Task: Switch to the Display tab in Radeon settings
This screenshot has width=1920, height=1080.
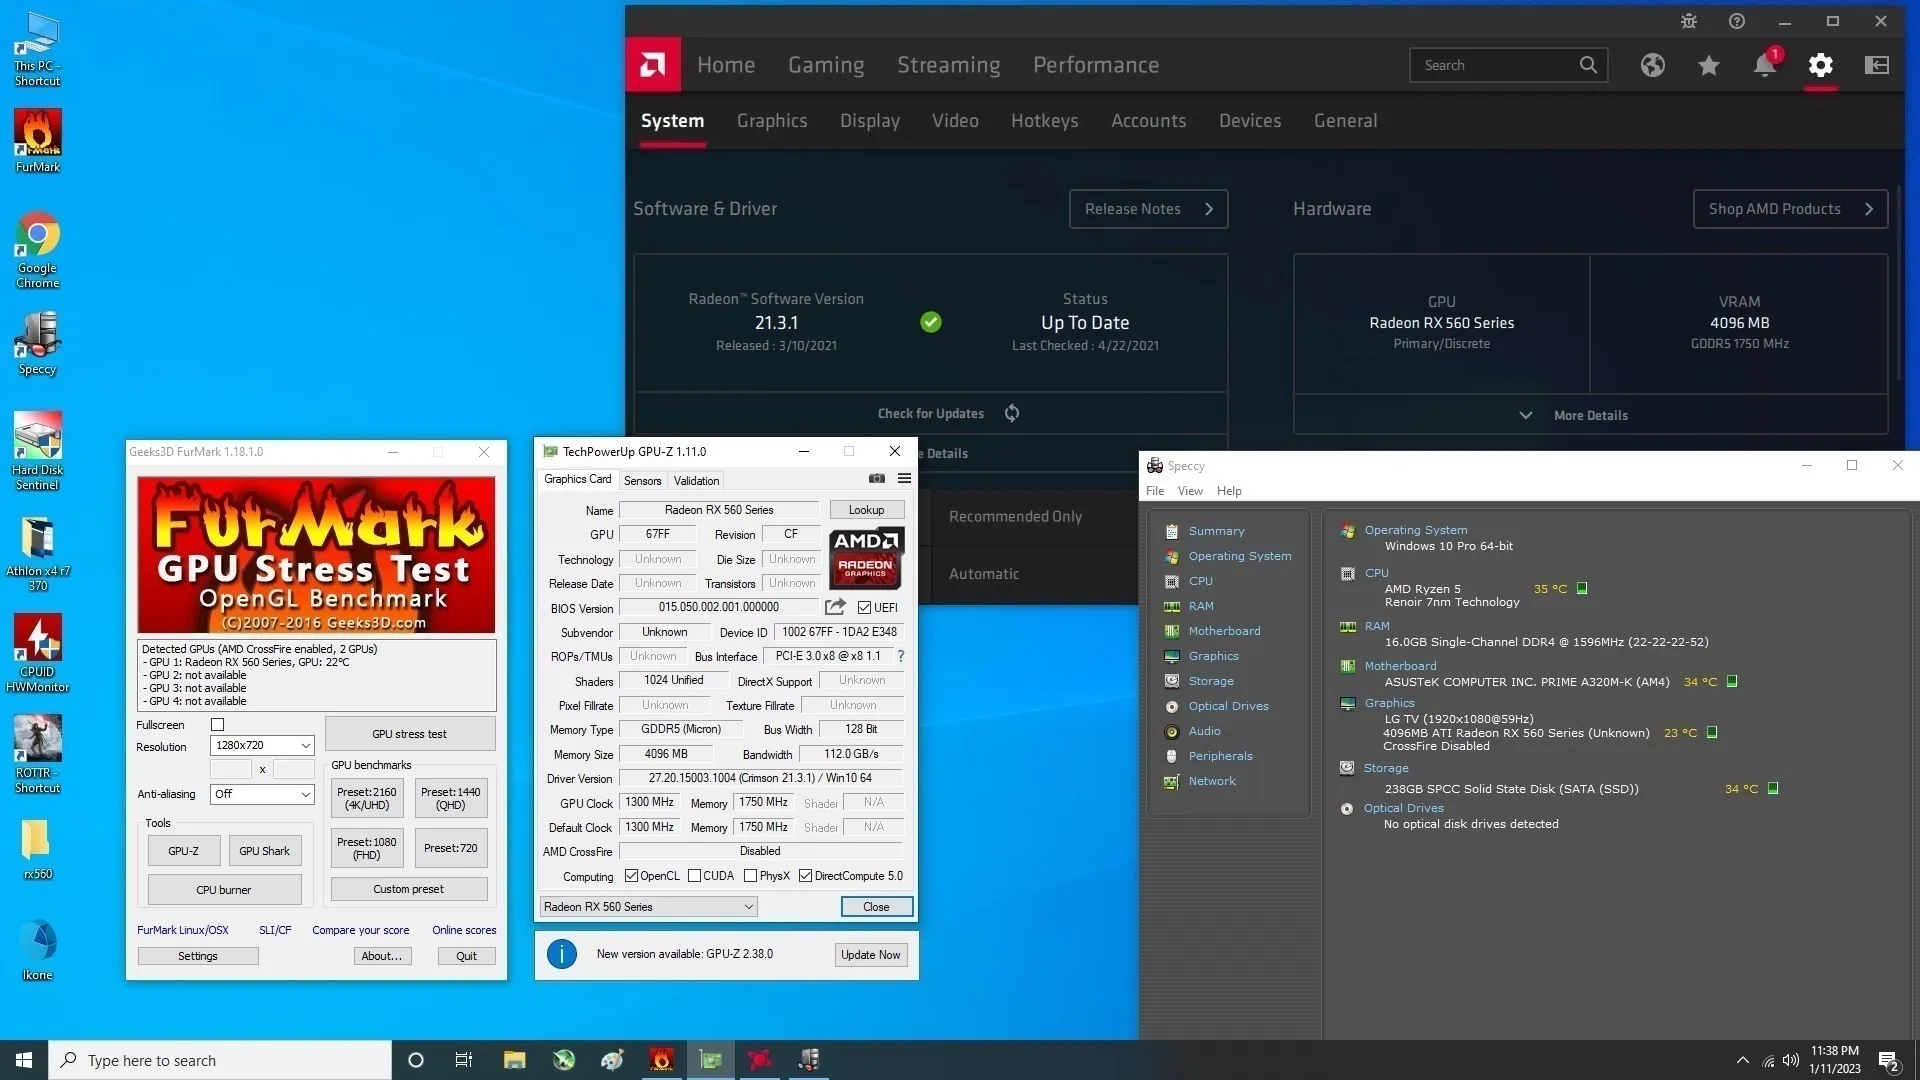Action: pos(870,121)
